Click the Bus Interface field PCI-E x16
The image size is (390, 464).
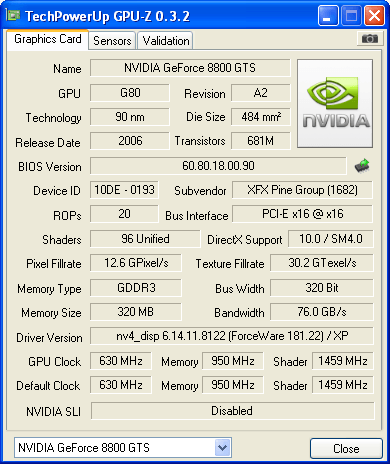pyautogui.click(x=302, y=214)
